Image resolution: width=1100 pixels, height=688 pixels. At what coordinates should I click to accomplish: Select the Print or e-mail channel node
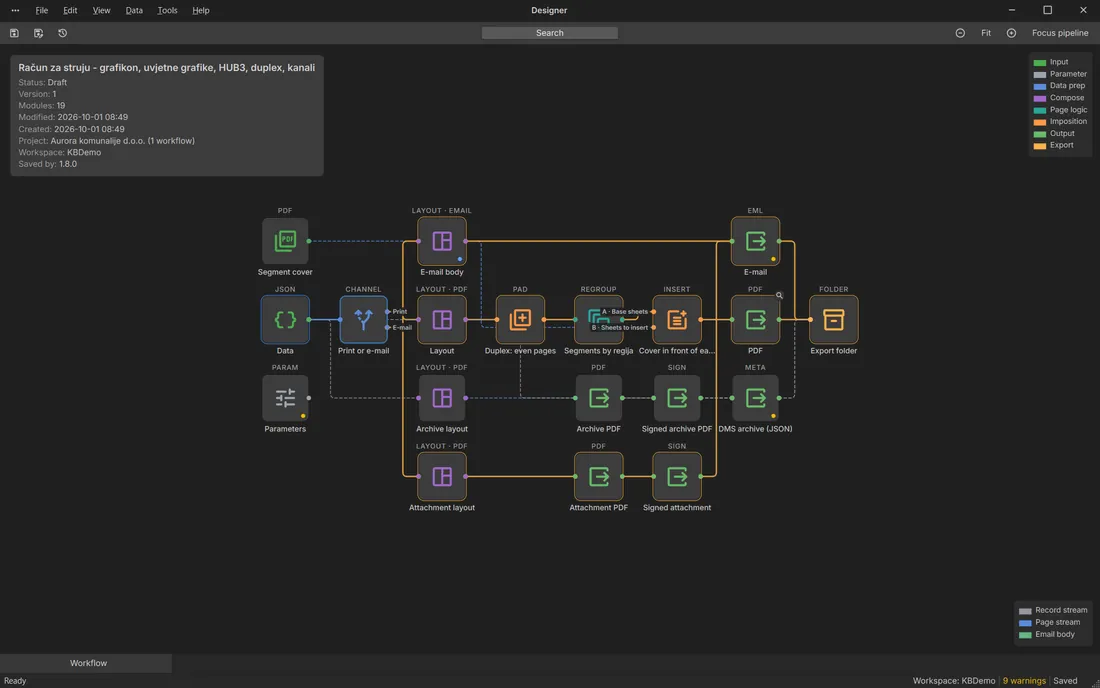pyautogui.click(x=363, y=320)
